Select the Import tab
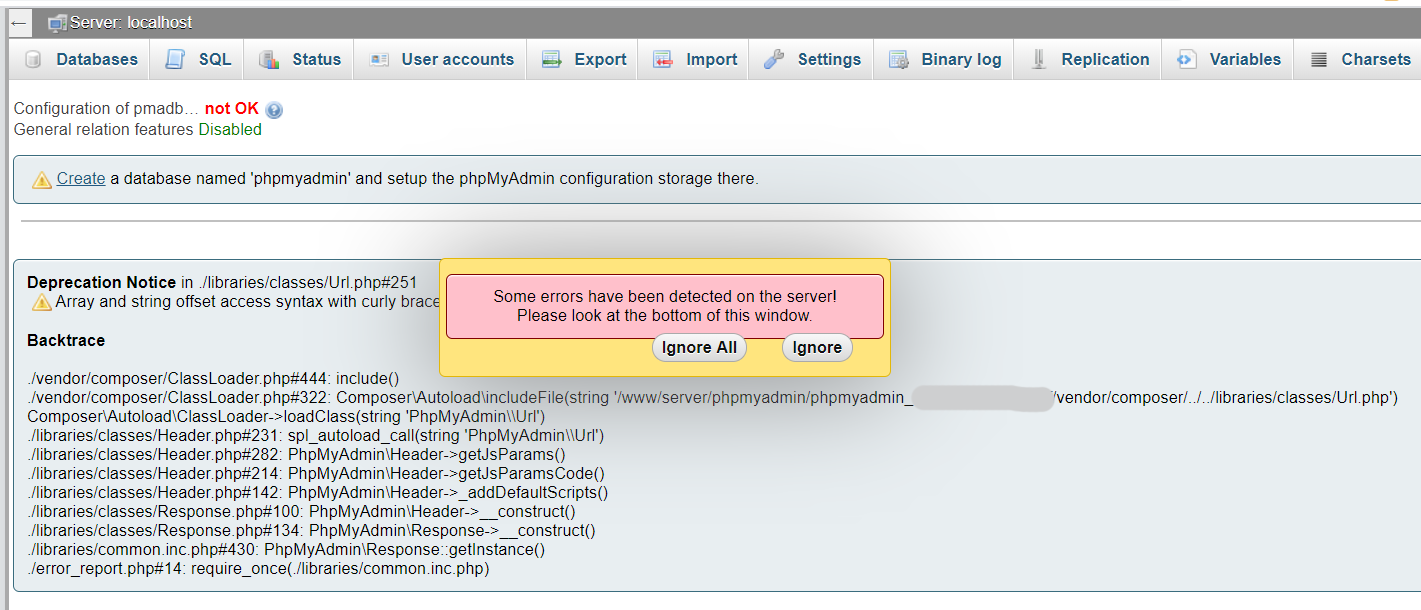This screenshot has width=1421, height=610. point(695,60)
